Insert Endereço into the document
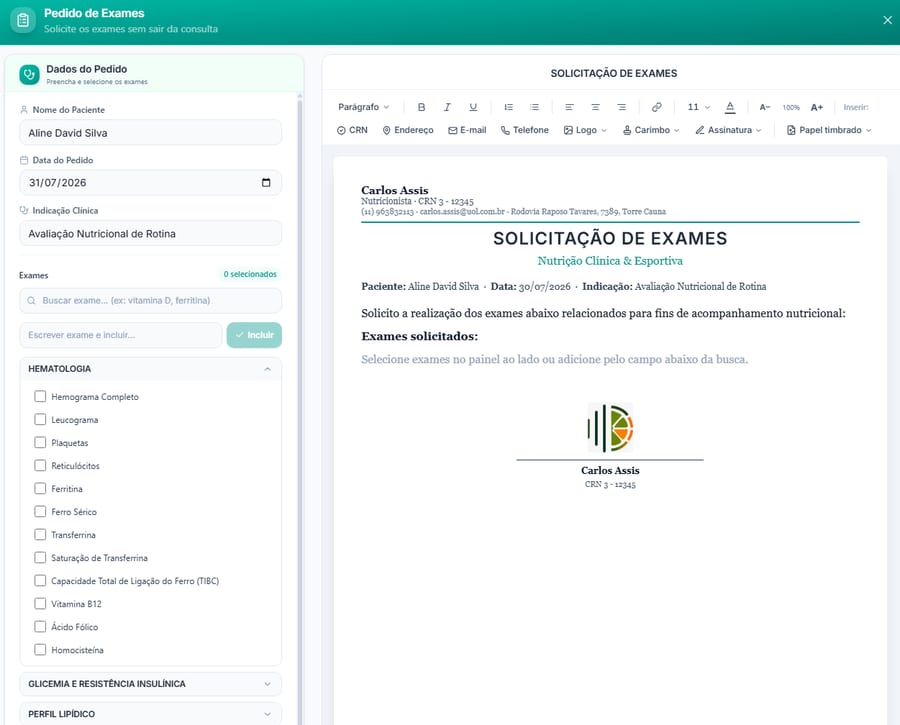Image resolution: width=900 pixels, height=725 pixels. (x=408, y=130)
